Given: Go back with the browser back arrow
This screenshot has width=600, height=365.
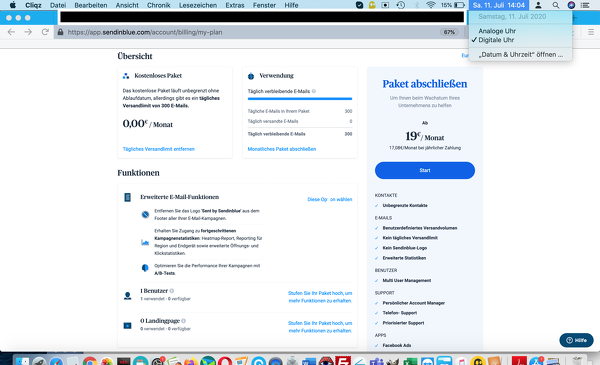Looking at the screenshot, I should pos(11,32).
